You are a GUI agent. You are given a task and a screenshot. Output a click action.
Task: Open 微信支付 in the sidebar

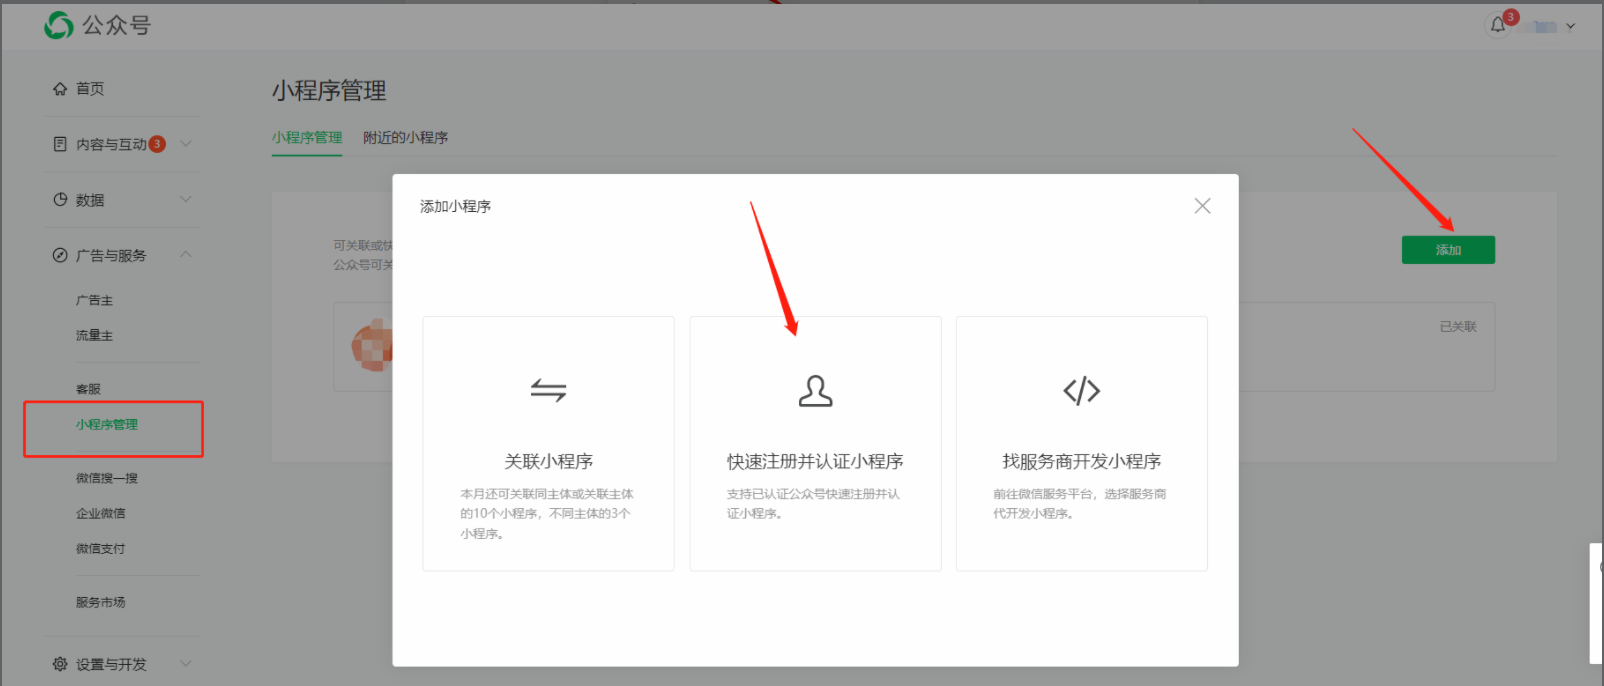tap(101, 548)
